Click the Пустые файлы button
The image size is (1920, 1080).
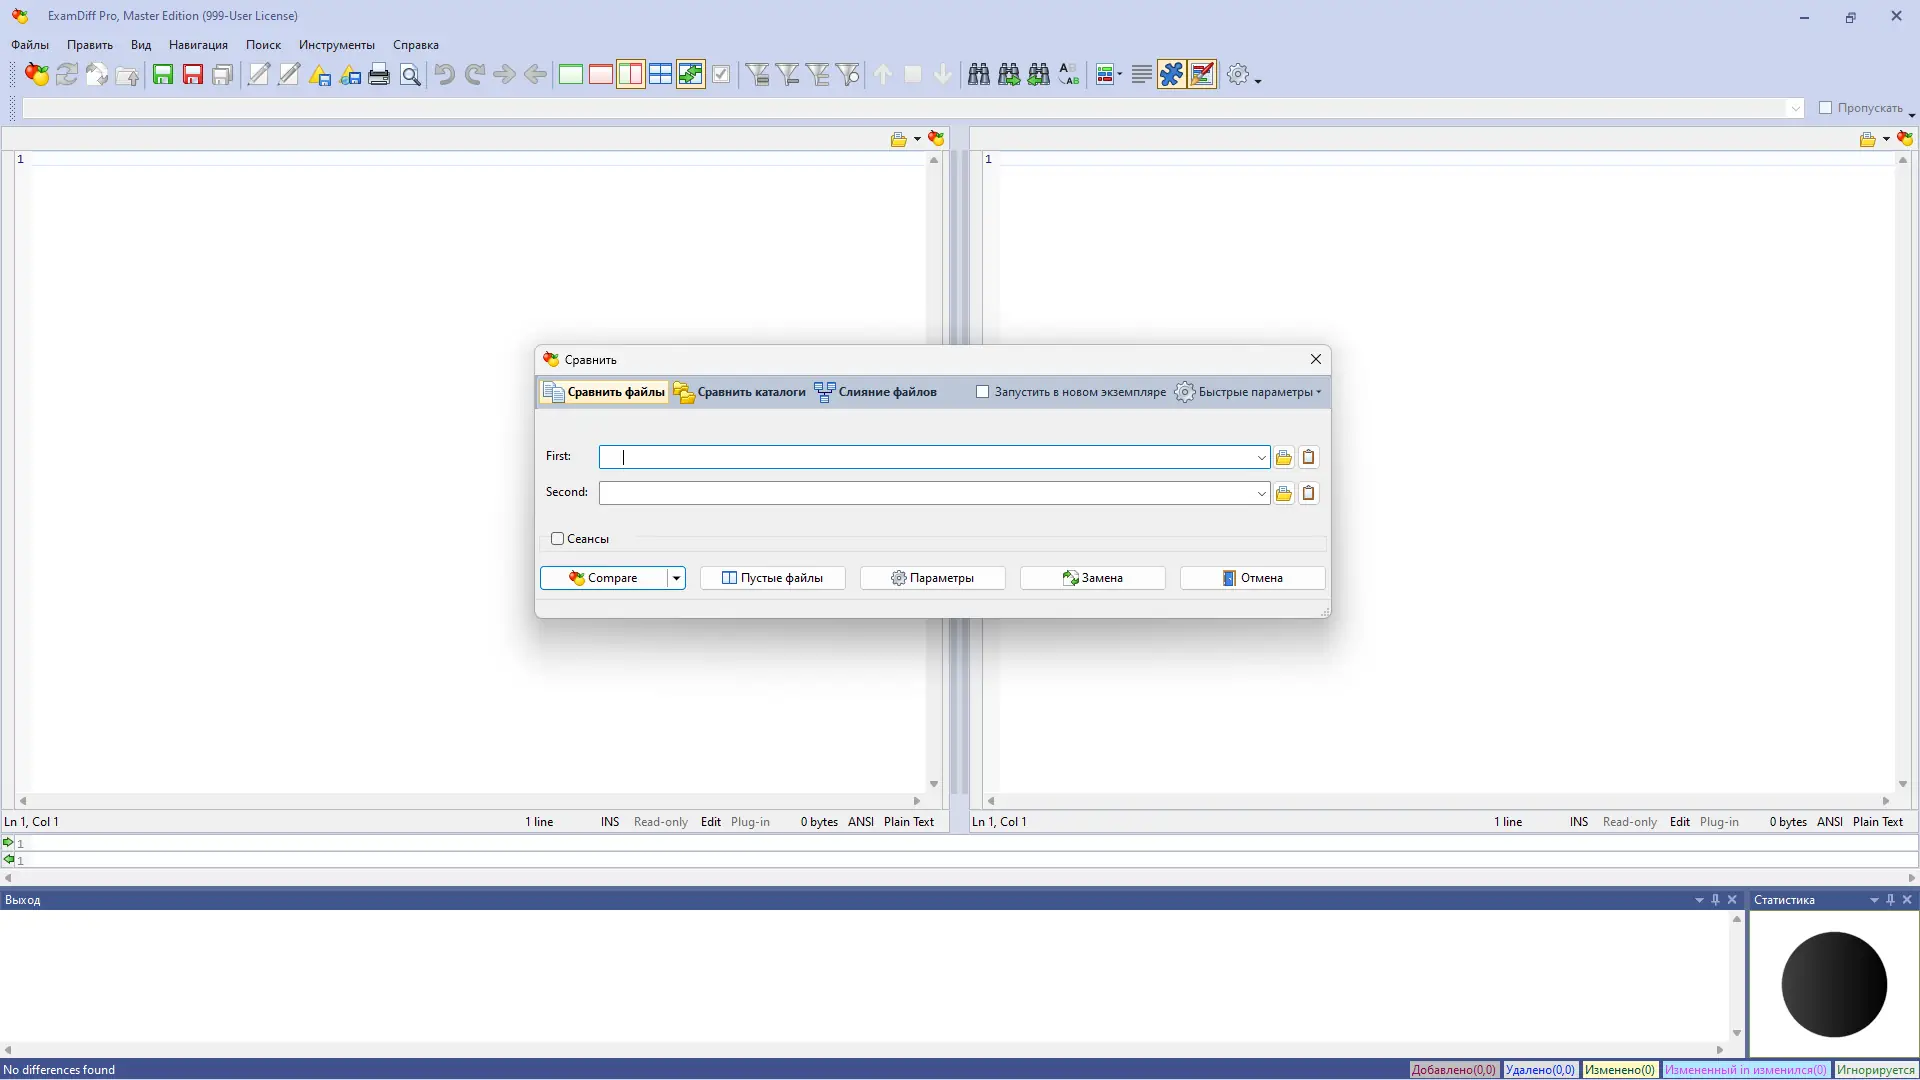click(772, 578)
